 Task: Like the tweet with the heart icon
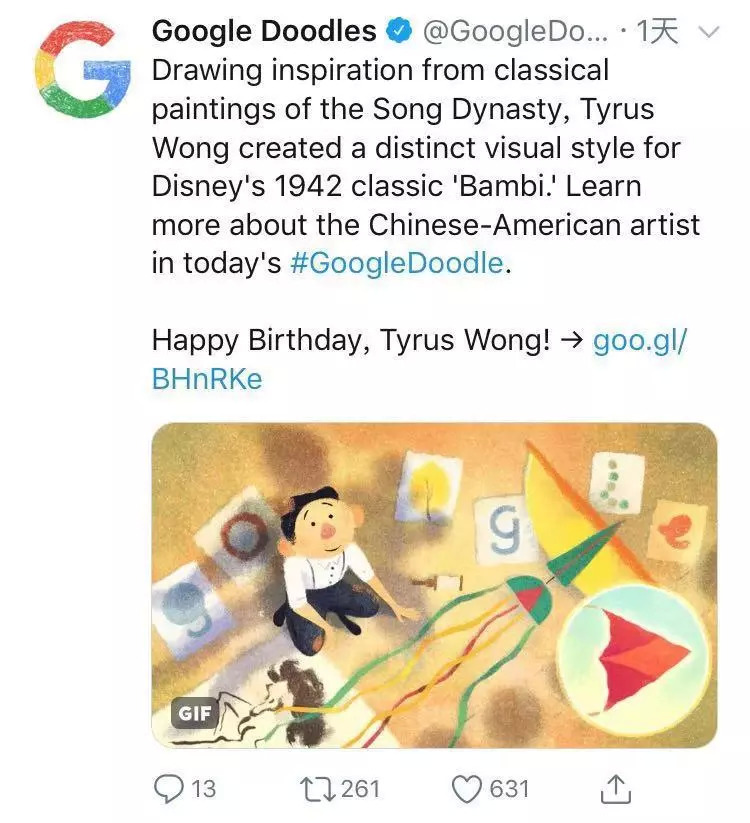click(x=467, y=789)
